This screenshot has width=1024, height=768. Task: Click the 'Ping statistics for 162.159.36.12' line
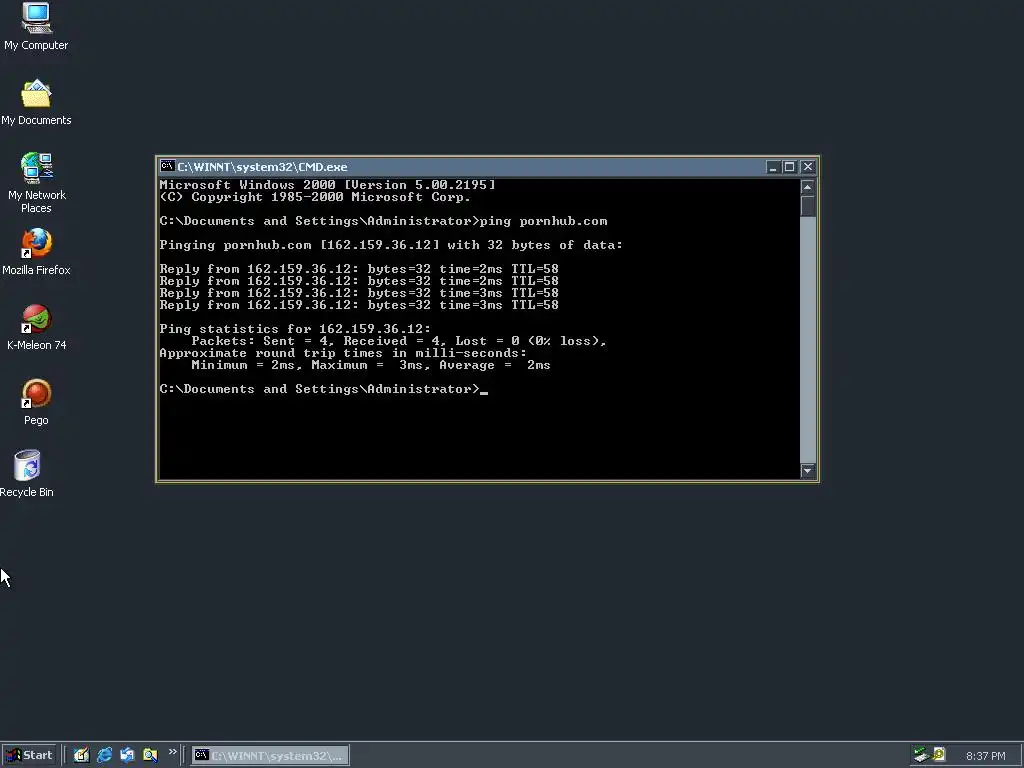point(295,328)
